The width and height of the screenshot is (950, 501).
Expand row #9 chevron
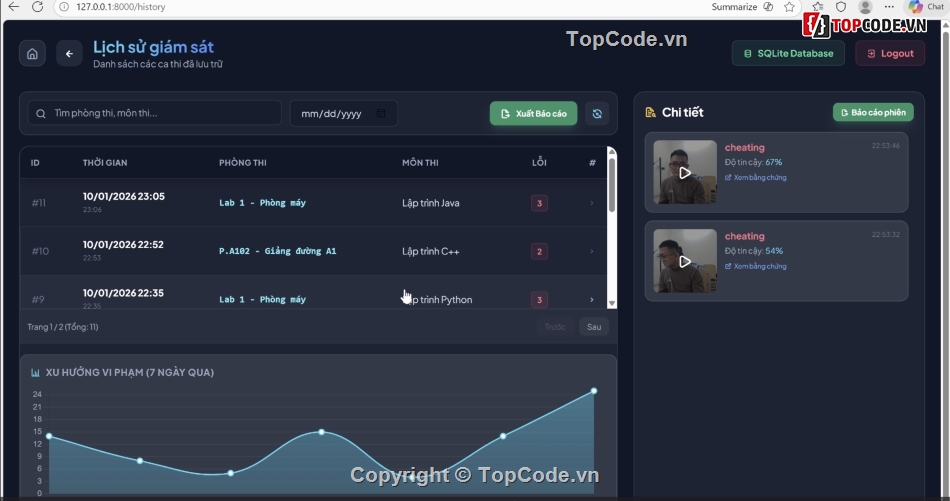tap(592, 300)
